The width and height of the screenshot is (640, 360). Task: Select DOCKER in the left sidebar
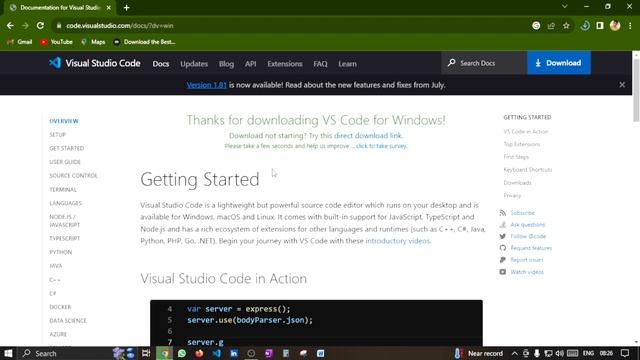coord(60,307)
